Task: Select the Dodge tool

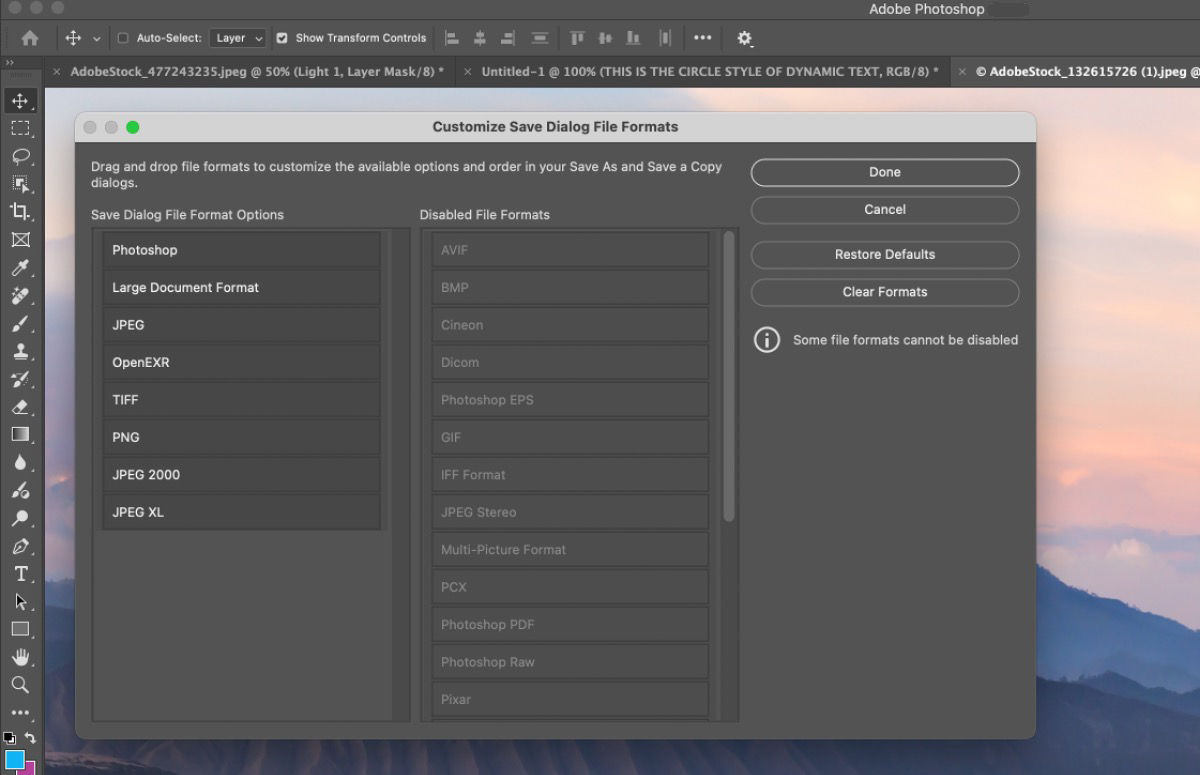Action: [x=20, y=518]
